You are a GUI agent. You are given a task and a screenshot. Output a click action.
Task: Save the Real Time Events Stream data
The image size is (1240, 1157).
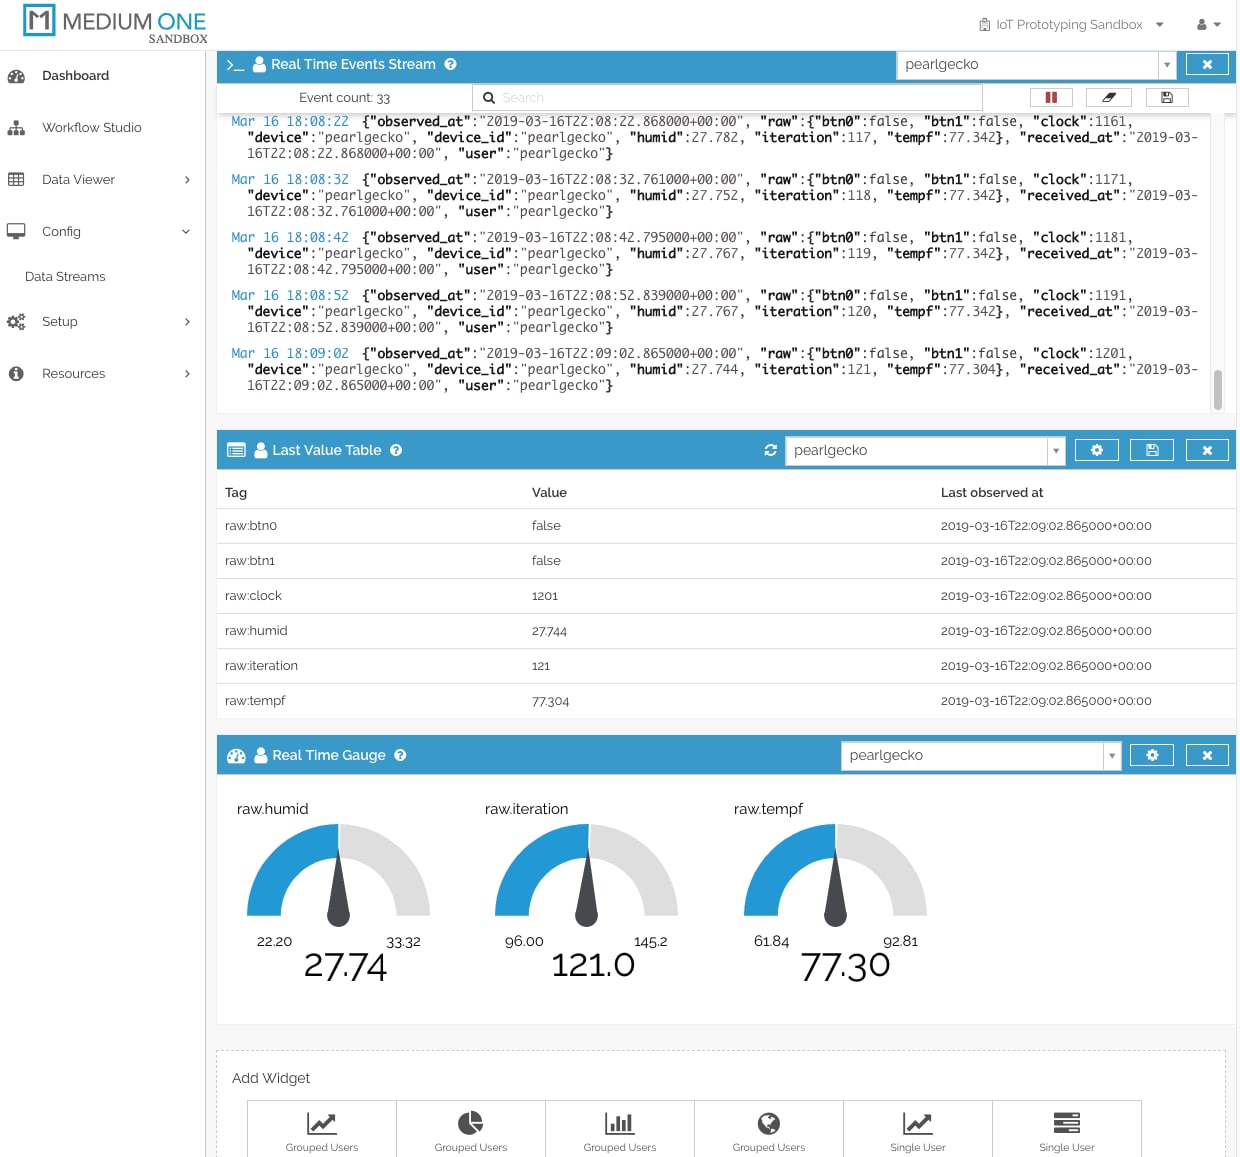[x=1167, y=97]
